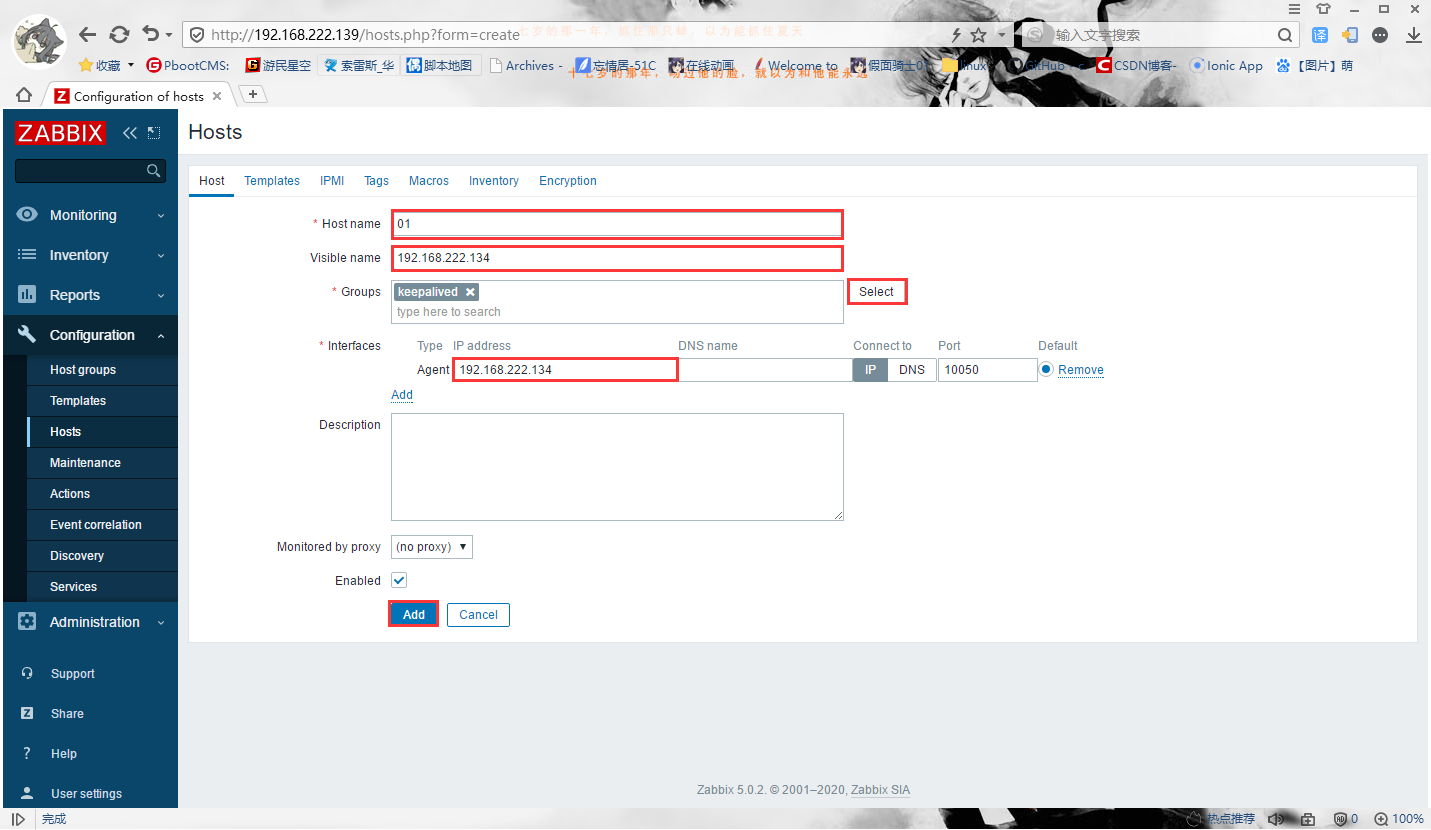Image resolution: width=1431 pixels, height=830 pixels.
Task: Click the browser undo-close arrow icon
Action: point(151,34)
